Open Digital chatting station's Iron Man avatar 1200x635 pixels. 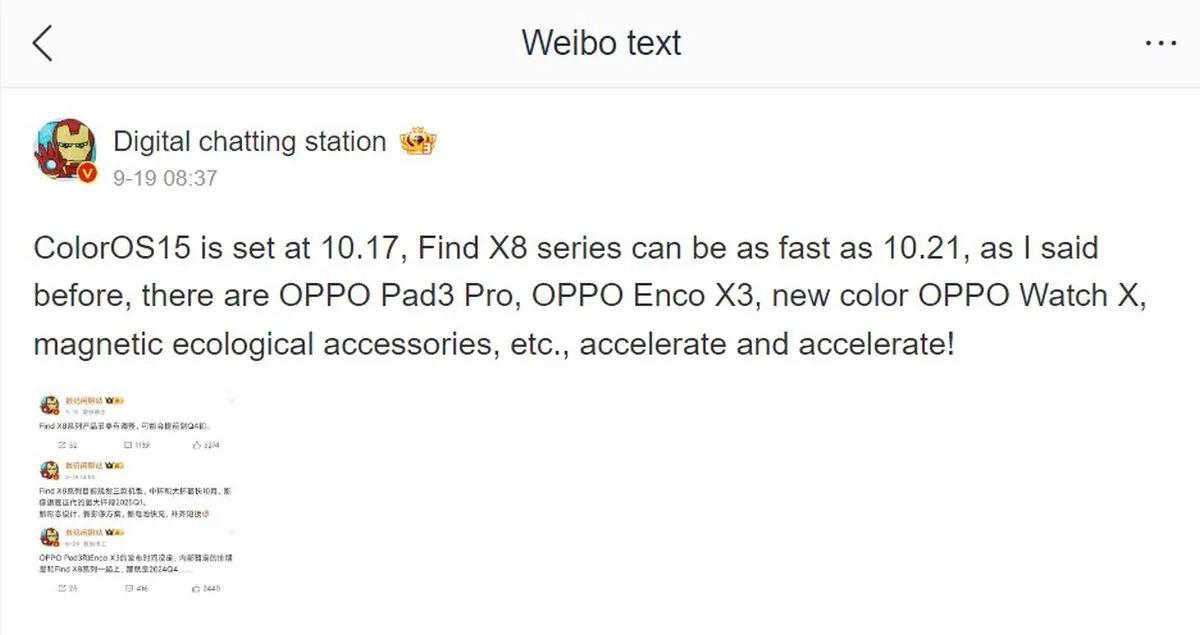pyautogui.click(x=66, y=152)
